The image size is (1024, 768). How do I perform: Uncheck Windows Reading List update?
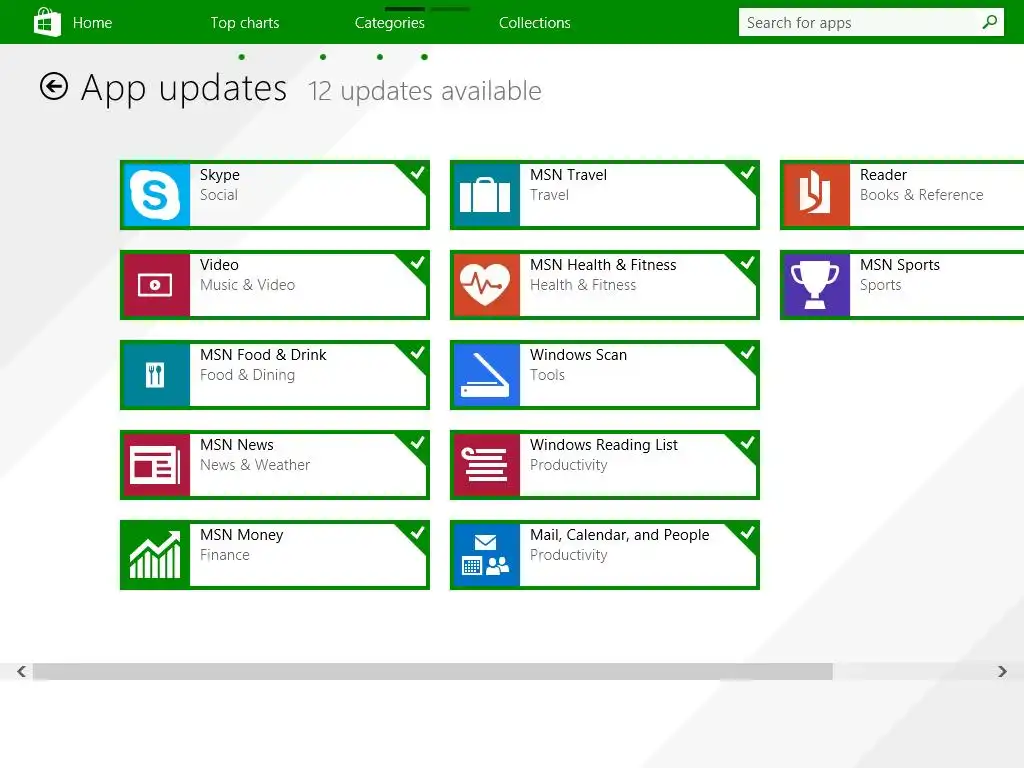tap(747, 443)
